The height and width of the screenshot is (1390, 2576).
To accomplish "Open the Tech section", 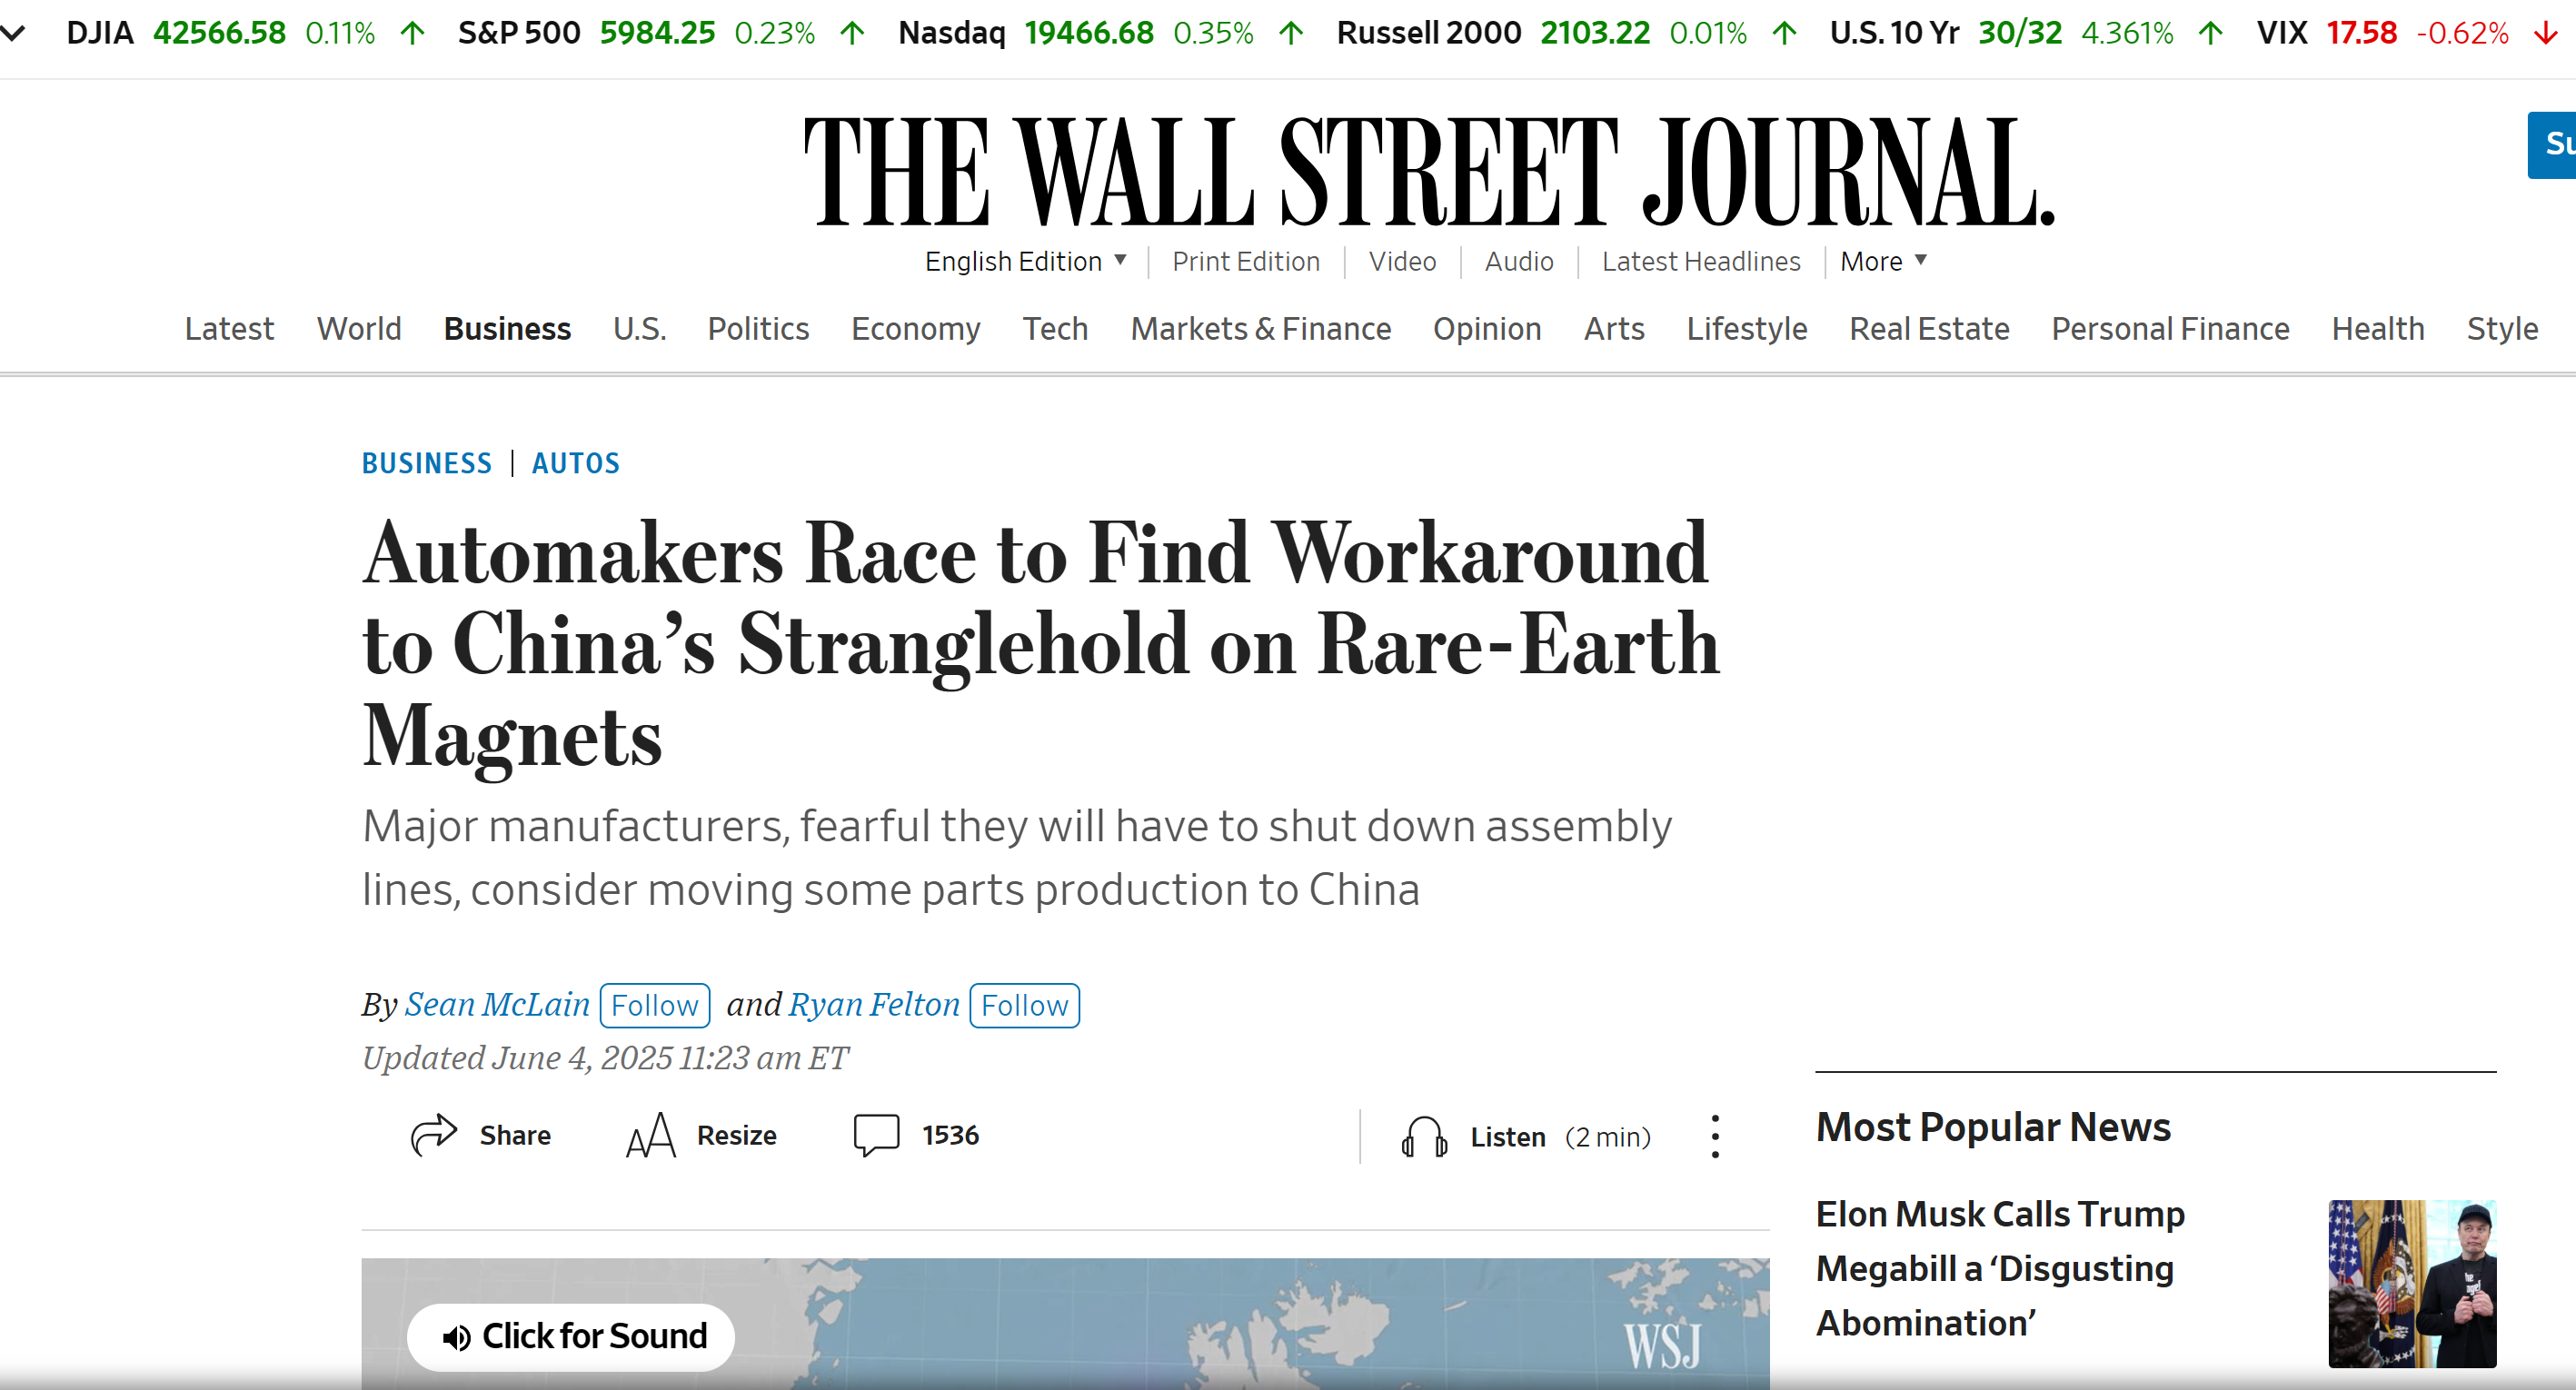I will click(1055, 328).
